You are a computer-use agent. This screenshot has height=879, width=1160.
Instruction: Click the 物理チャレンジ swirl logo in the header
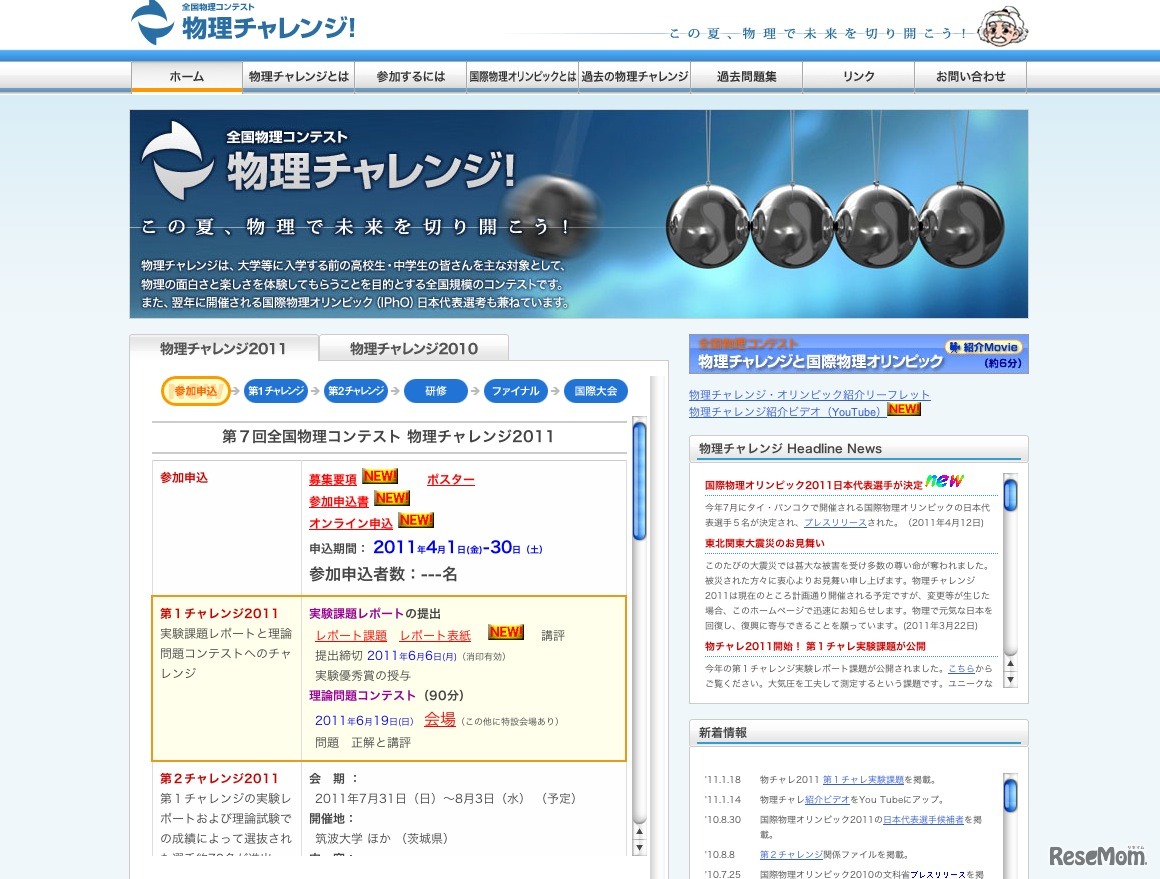(x=148, y=20)
